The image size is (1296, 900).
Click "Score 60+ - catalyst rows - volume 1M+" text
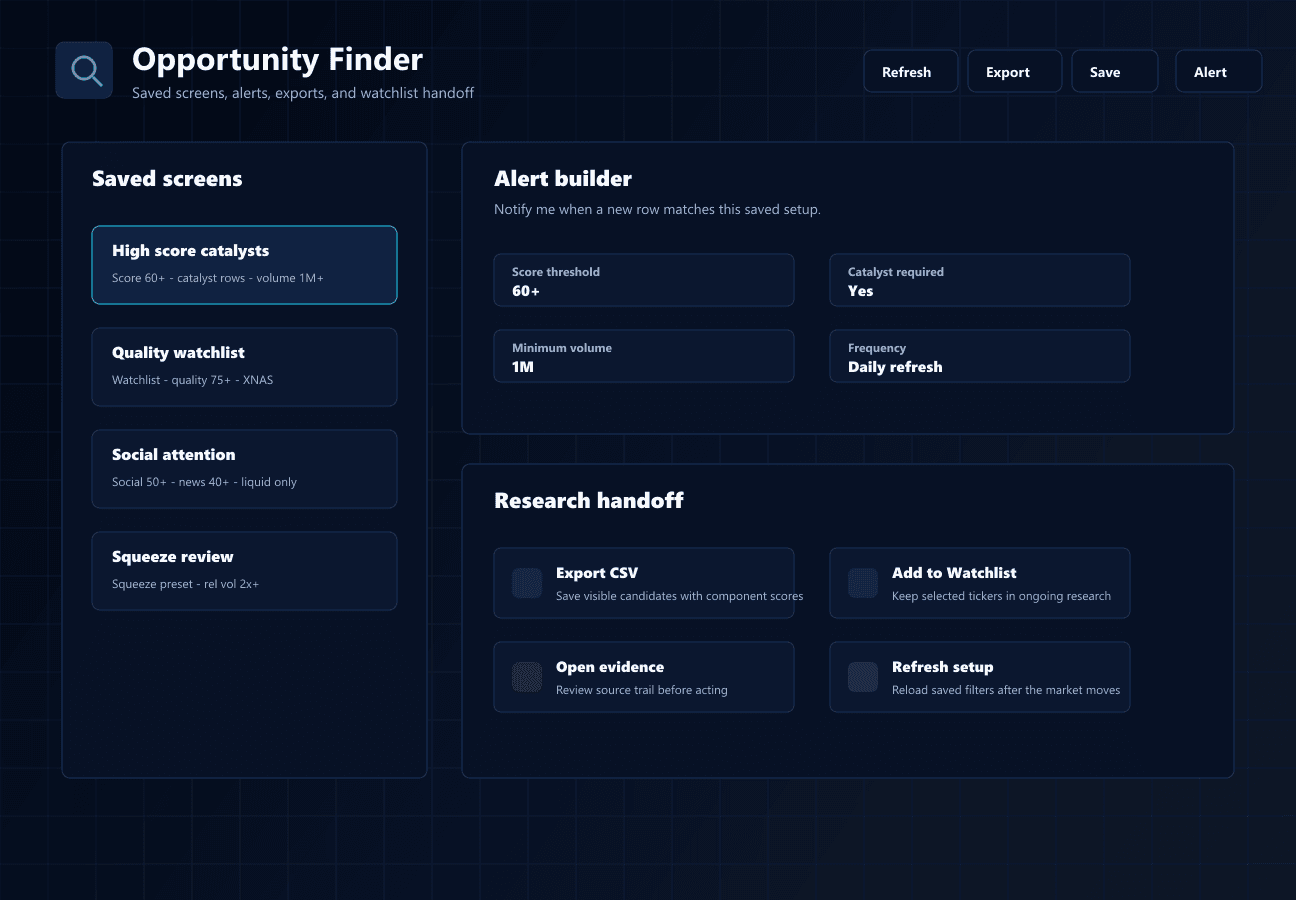tap(218, 278)
